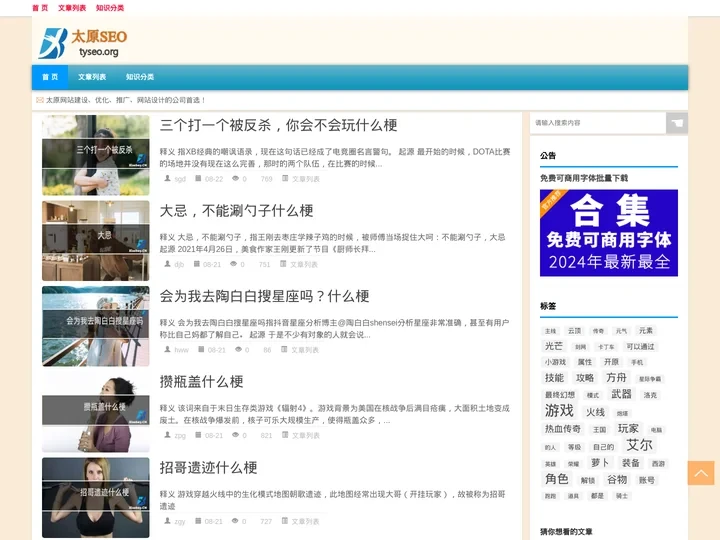The width and height of the screenshot is (720, 540).
Task: Click the 会为我去陶白白搜星座吗 post thumbnail
Action: (x=96, y=326)
